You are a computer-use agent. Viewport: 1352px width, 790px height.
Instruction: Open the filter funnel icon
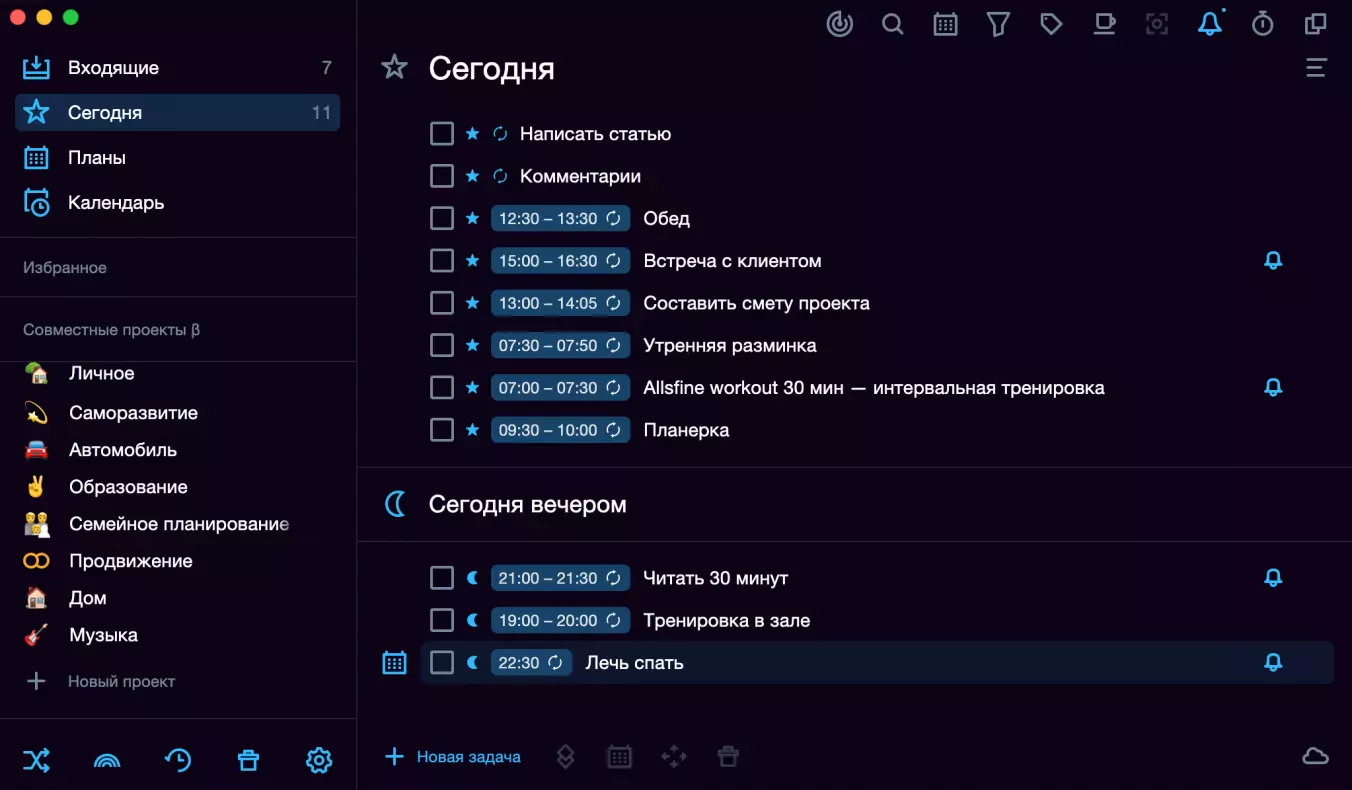click(x=998, y=24)
